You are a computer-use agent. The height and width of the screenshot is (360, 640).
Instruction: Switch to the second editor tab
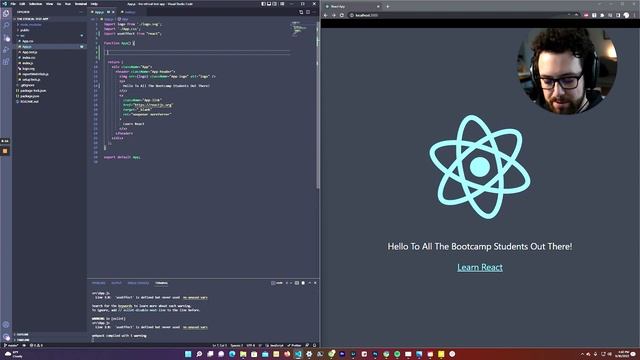pyautogui.click(x=130, y=12)
